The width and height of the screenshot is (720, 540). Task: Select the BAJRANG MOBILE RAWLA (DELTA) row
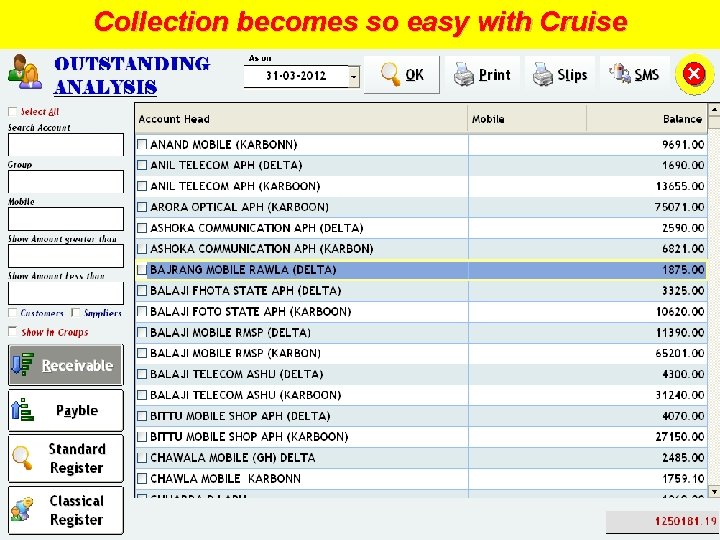coord(421,270)
